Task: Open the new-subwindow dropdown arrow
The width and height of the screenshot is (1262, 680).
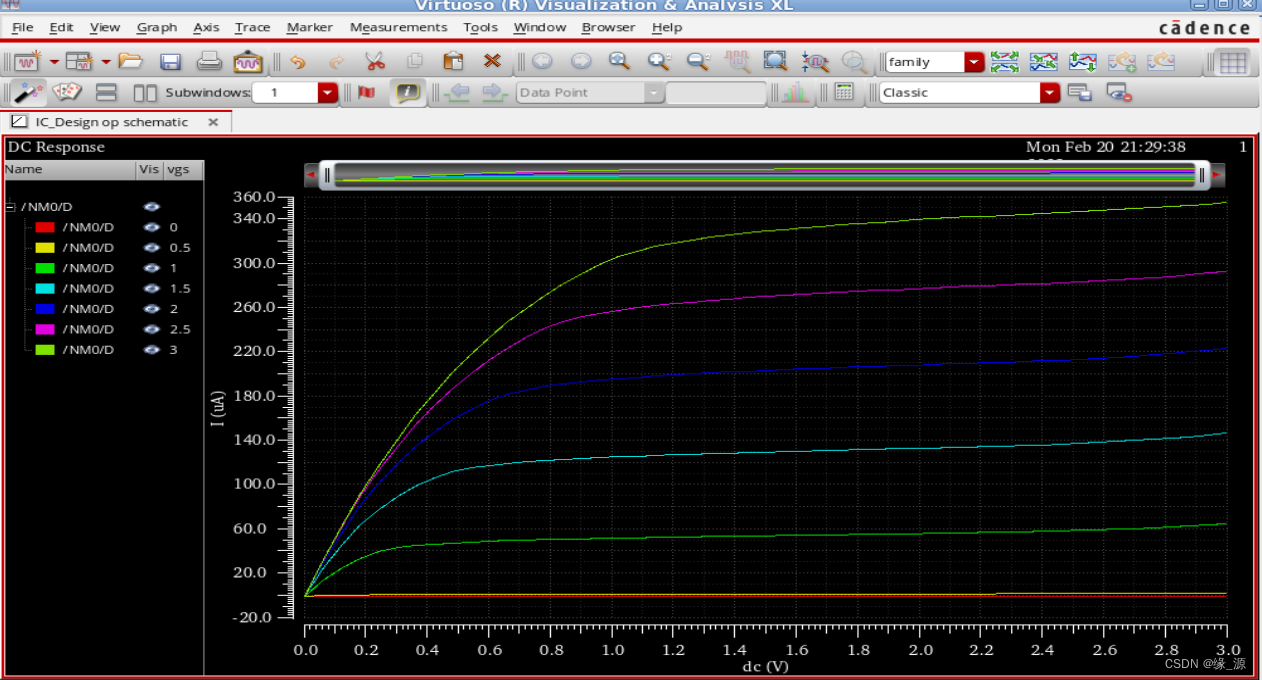Action: pyautogui.click(x=105, y=62)
